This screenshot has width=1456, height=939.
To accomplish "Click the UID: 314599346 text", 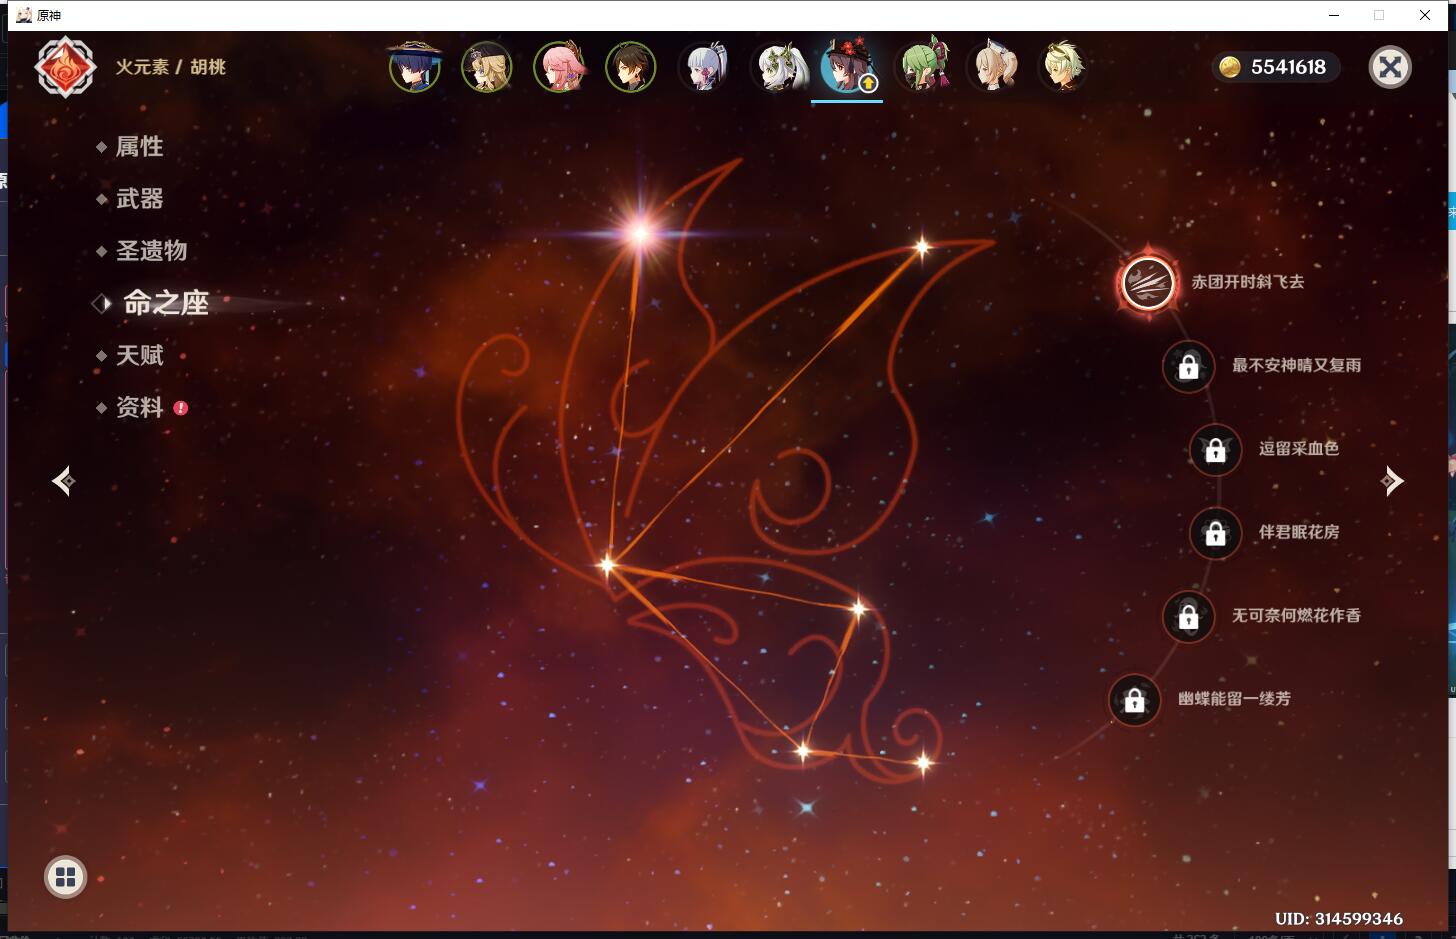I will (1339, 919).
